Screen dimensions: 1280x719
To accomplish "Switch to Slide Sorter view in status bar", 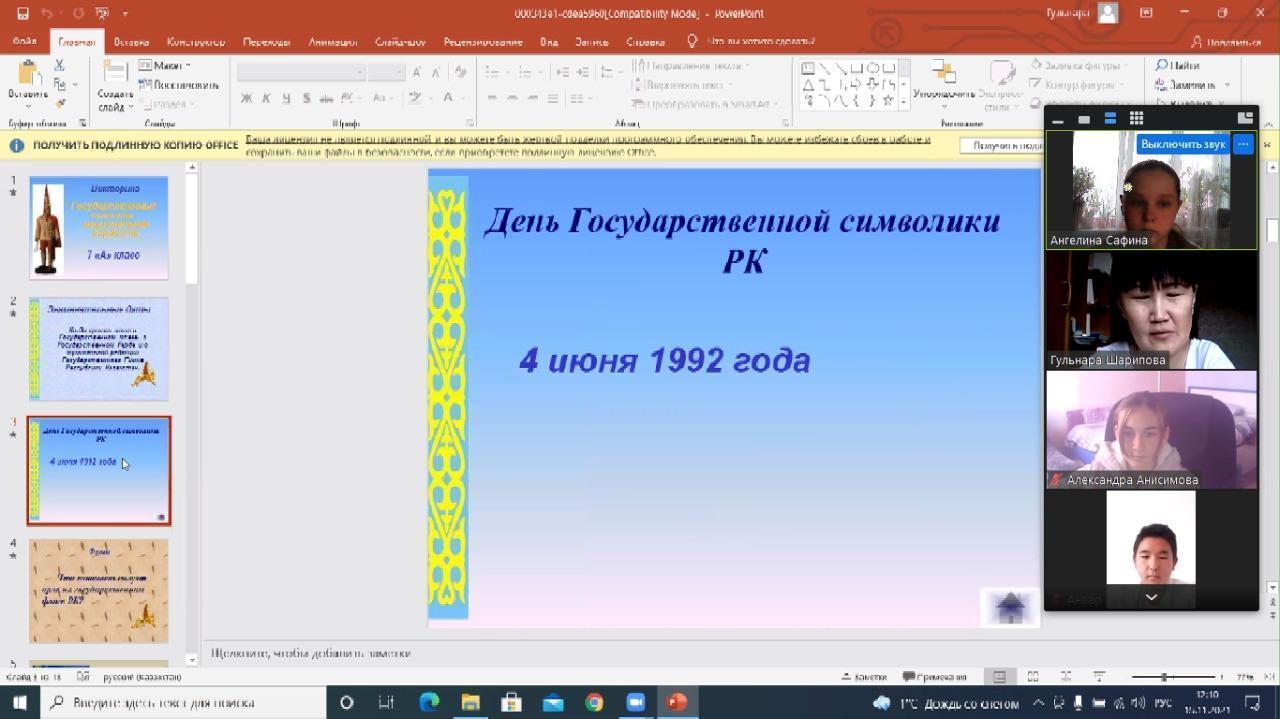I will [1033, 675].
